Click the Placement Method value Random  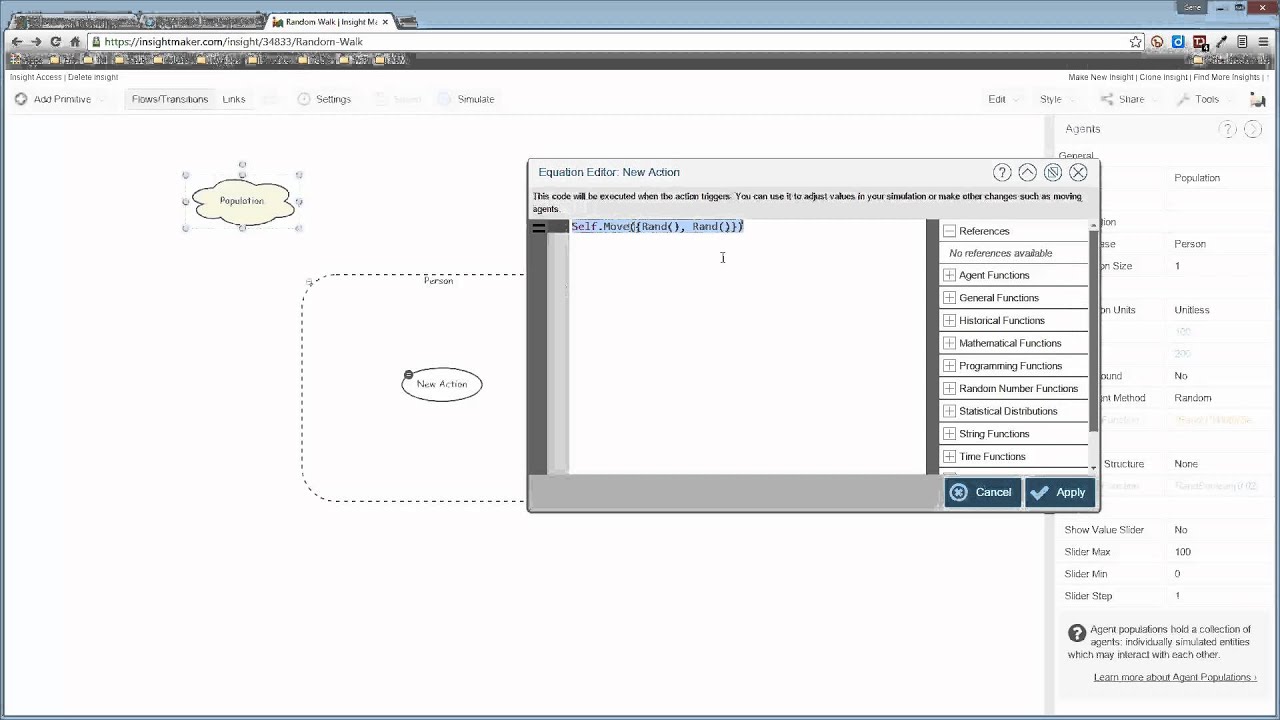coord(1193,398)
